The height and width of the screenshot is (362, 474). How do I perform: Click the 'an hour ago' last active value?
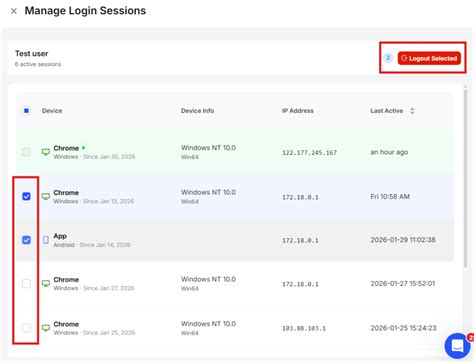click(389, 152)
